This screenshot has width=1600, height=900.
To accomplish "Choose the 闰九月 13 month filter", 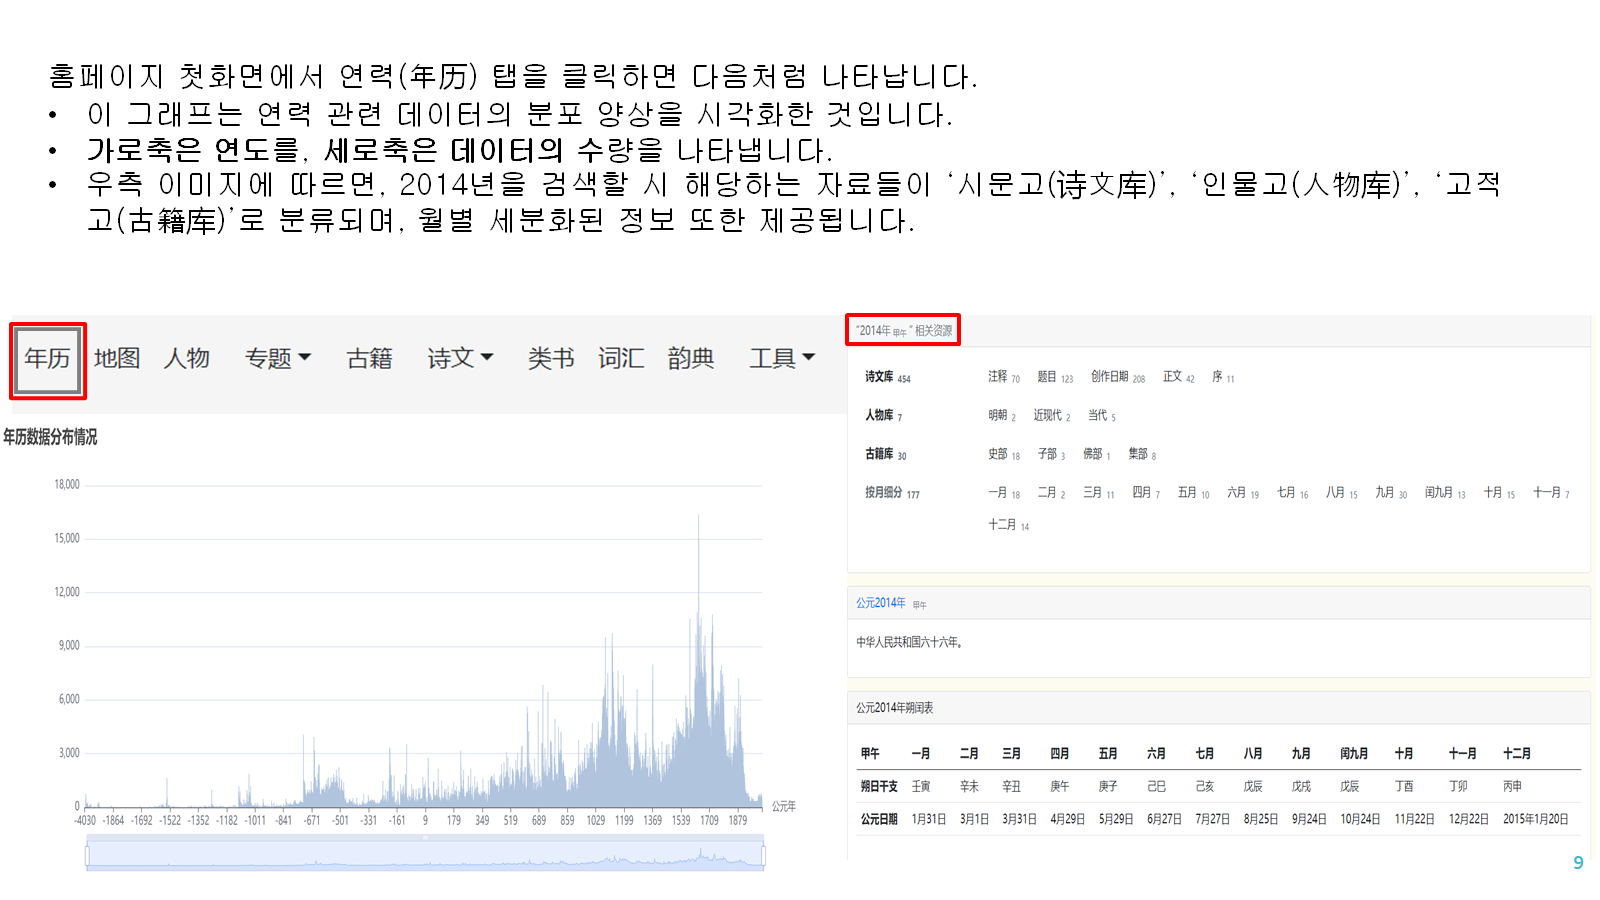I will pos(1444,493).
